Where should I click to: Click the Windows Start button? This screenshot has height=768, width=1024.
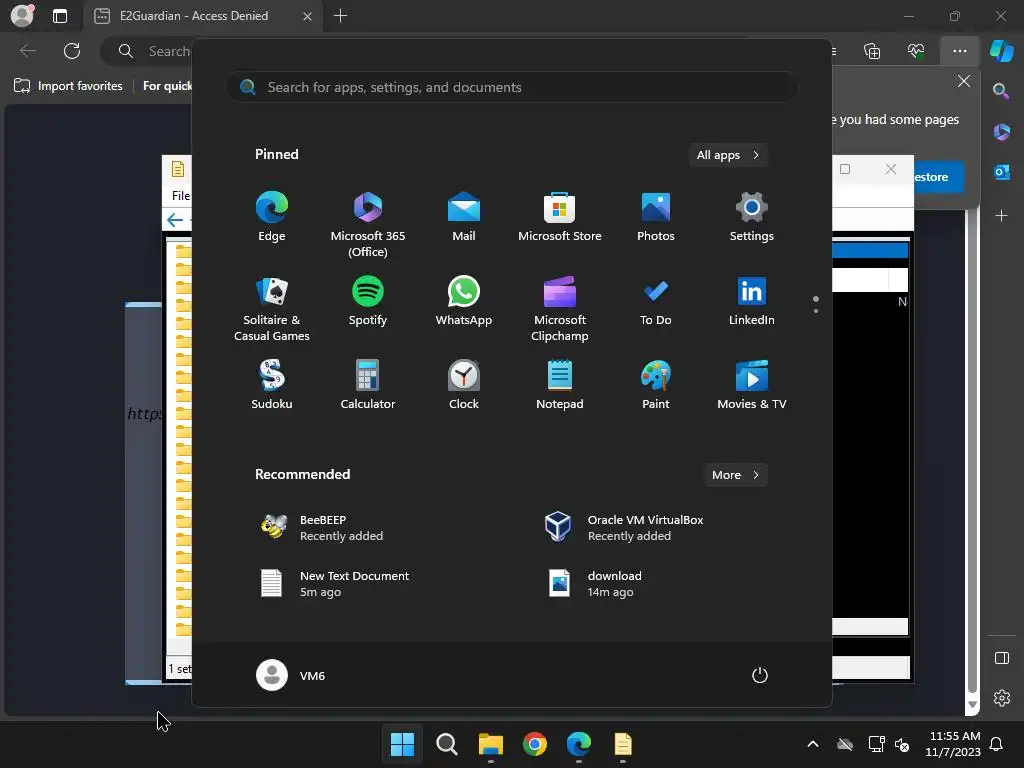coord(402,744)
